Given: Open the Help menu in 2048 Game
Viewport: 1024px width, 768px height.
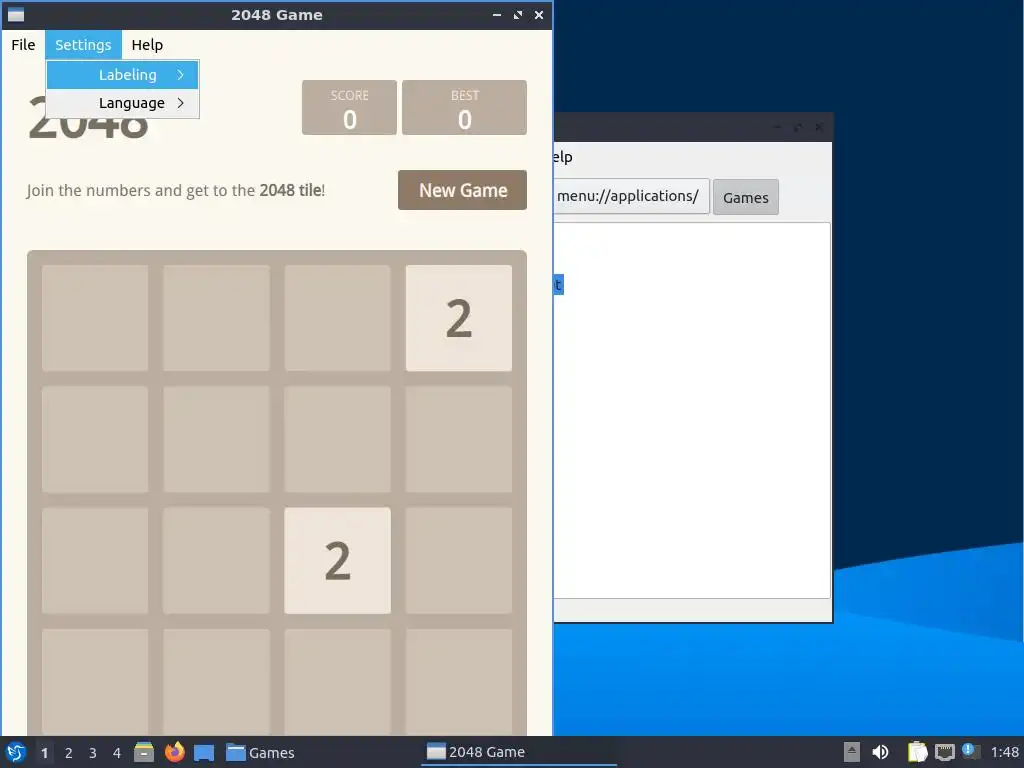Looking at the screenshot, I should click(147, 45).
